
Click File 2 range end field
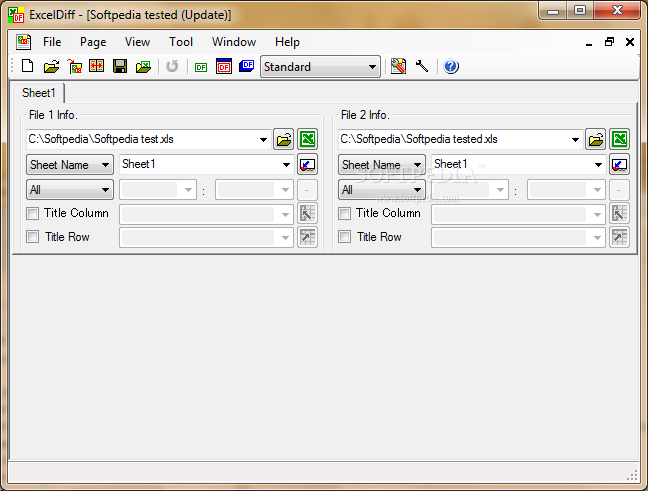point(566,190)
